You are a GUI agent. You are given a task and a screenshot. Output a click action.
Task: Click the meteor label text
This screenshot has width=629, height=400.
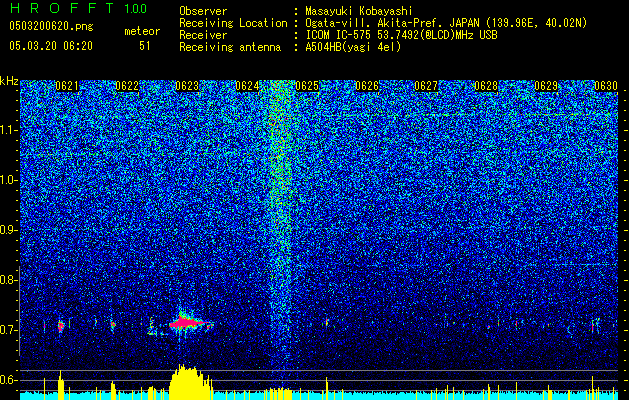[142, 31]
